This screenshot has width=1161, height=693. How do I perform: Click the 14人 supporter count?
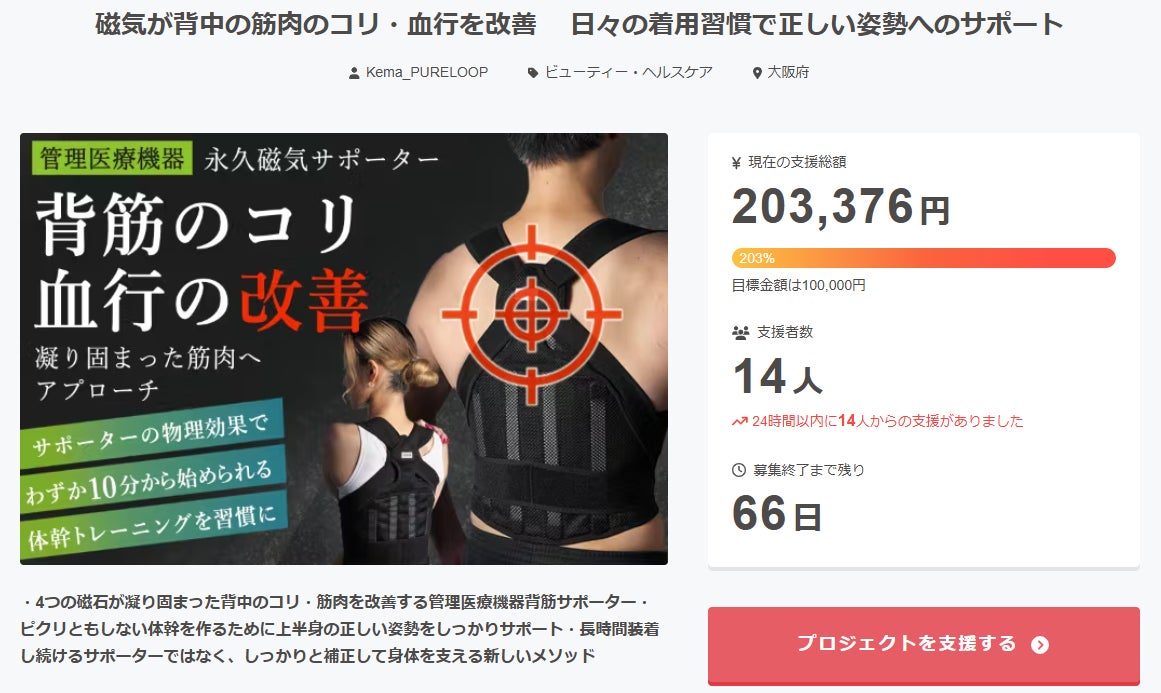click(x=777, y=377)
